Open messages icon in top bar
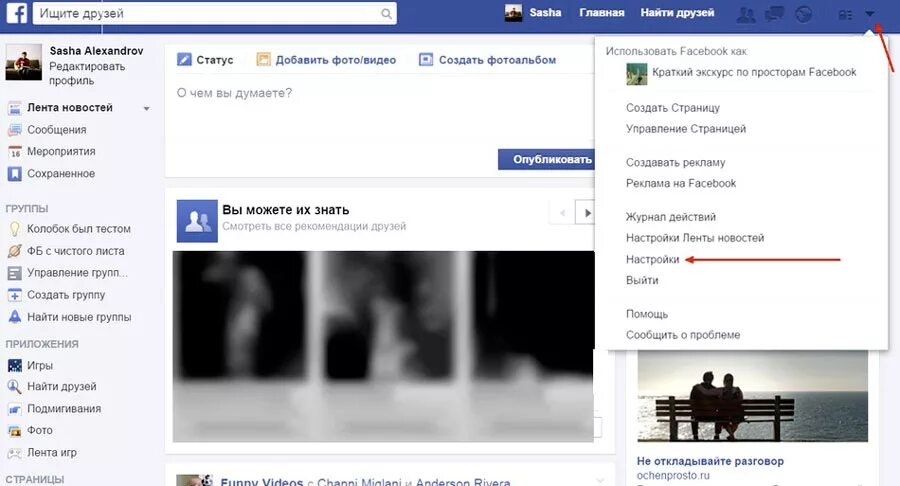900x486 pixels. (775, 14)
